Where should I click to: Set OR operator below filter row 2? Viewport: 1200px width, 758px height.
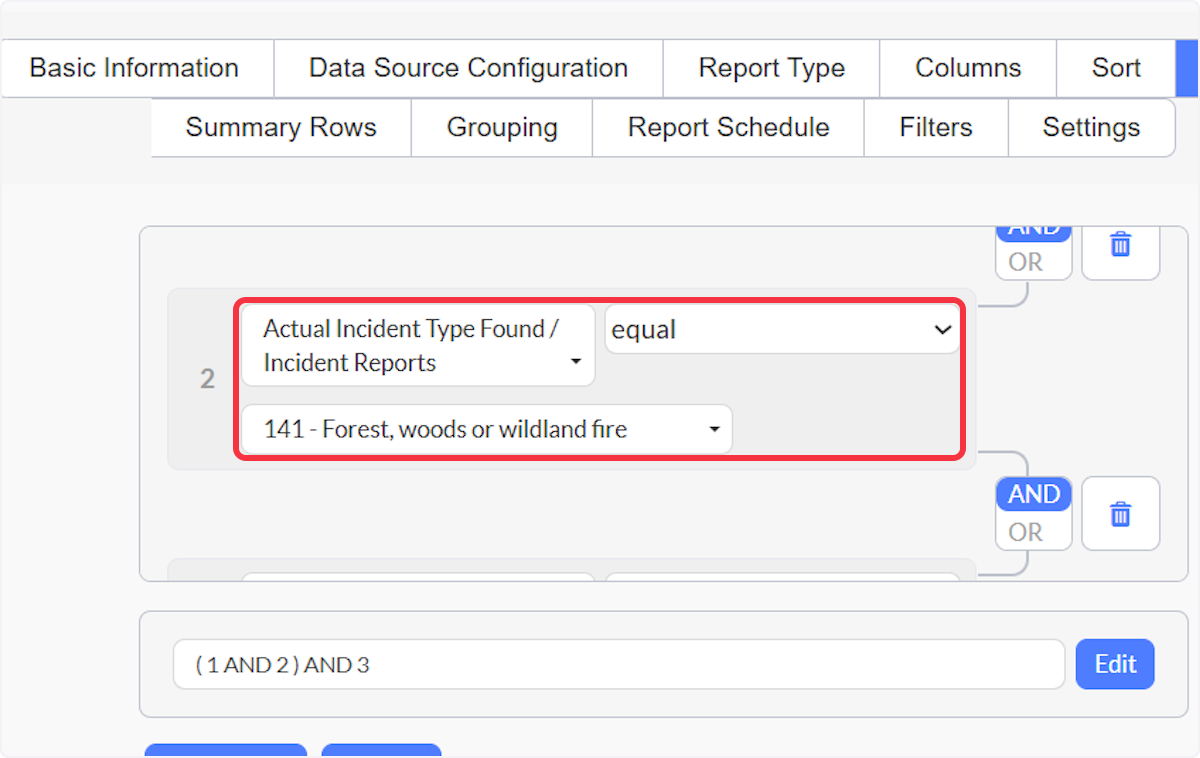point(1026,532)
